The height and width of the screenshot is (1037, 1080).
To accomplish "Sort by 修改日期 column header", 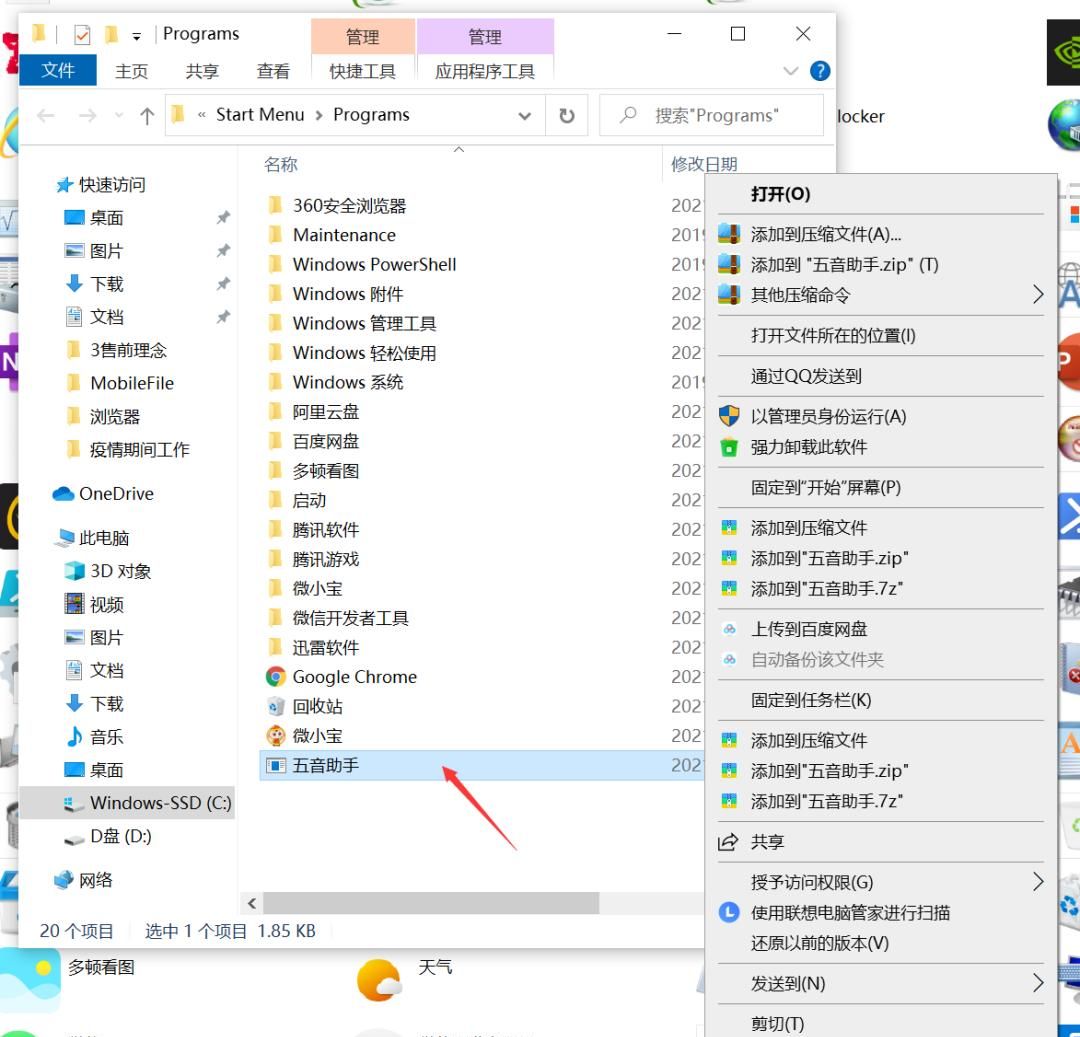I will (704, 164).
